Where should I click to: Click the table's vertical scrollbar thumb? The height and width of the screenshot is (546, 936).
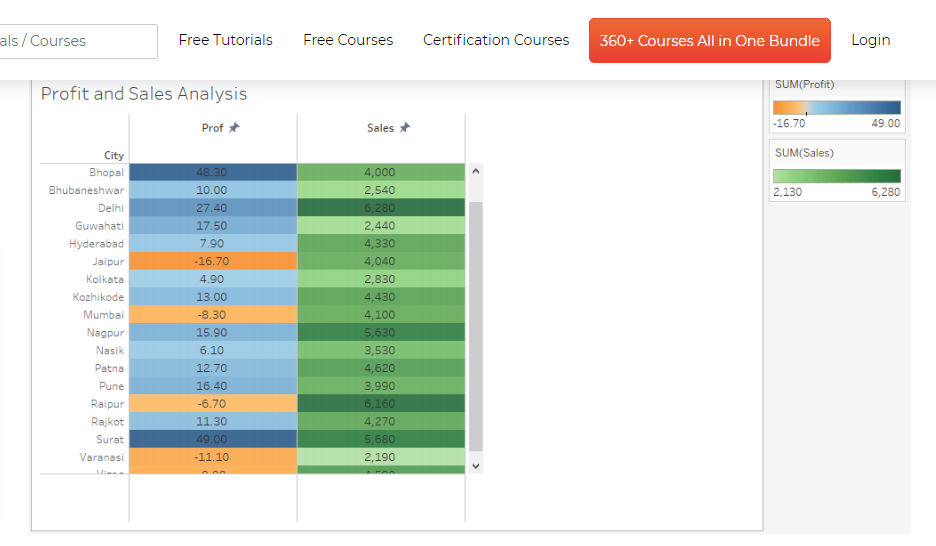point(476,326)
